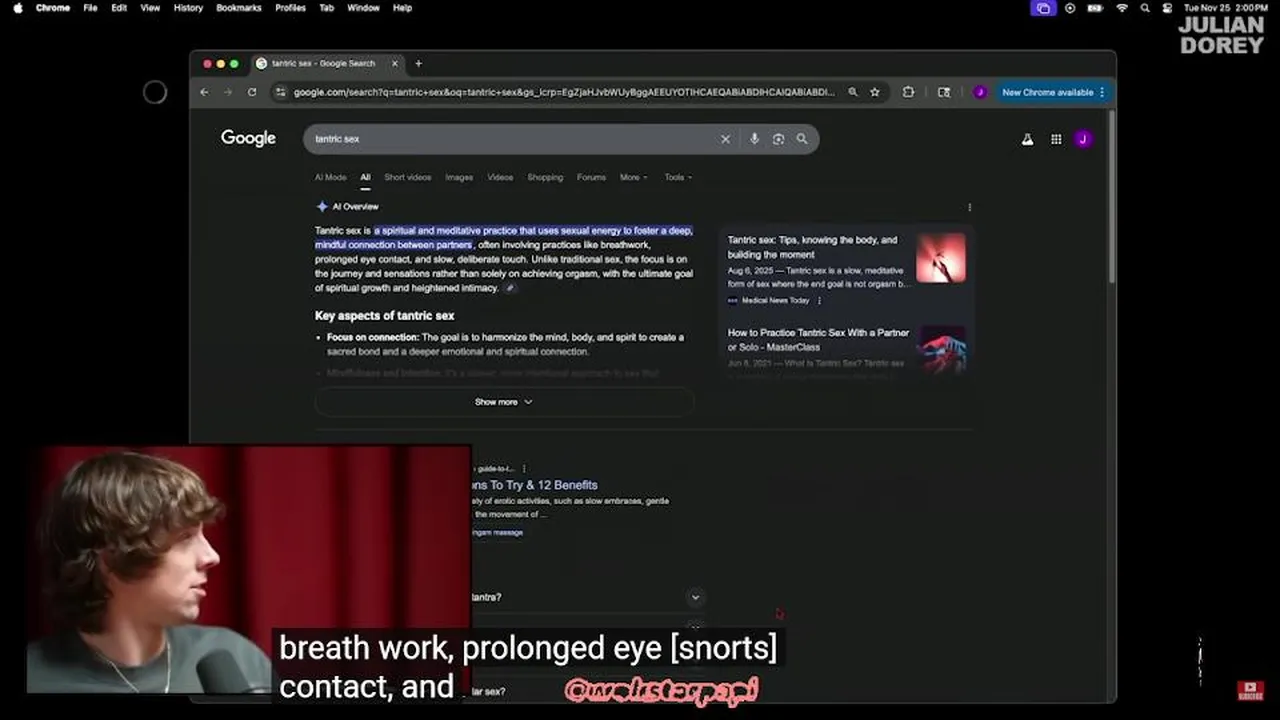Open Spotlight search in the menu bar

[1145, 8]
